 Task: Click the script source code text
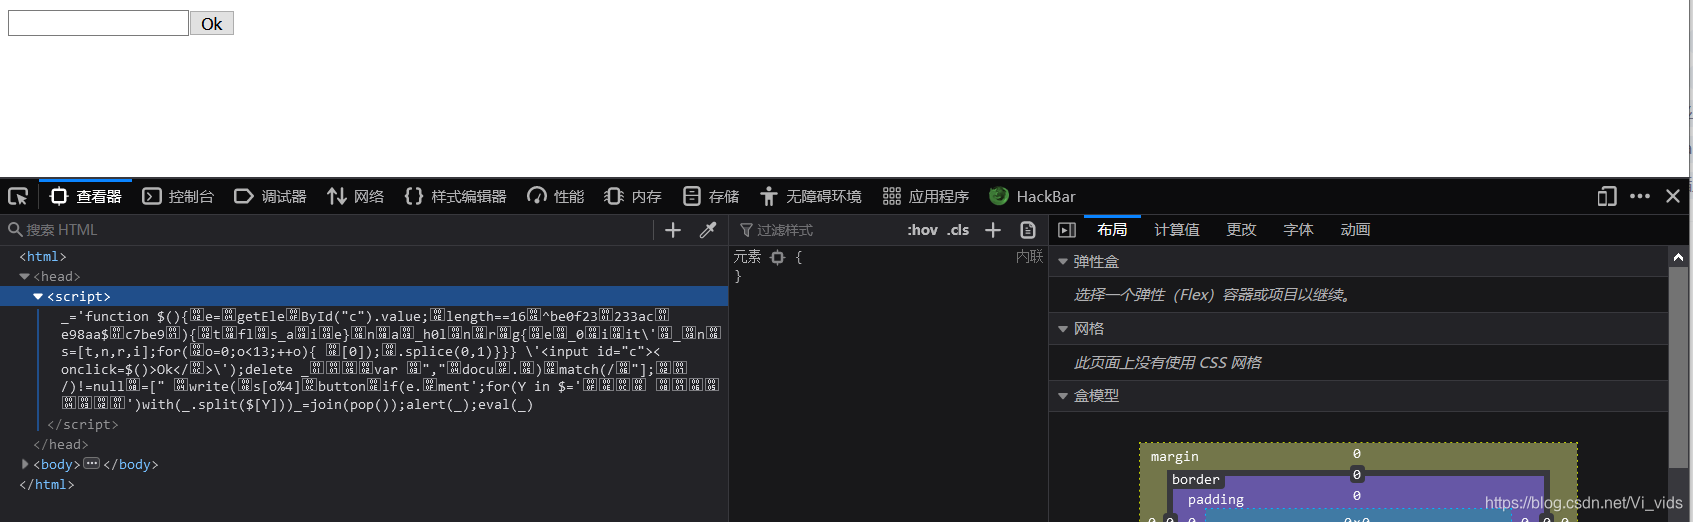(x=390, y=360)
